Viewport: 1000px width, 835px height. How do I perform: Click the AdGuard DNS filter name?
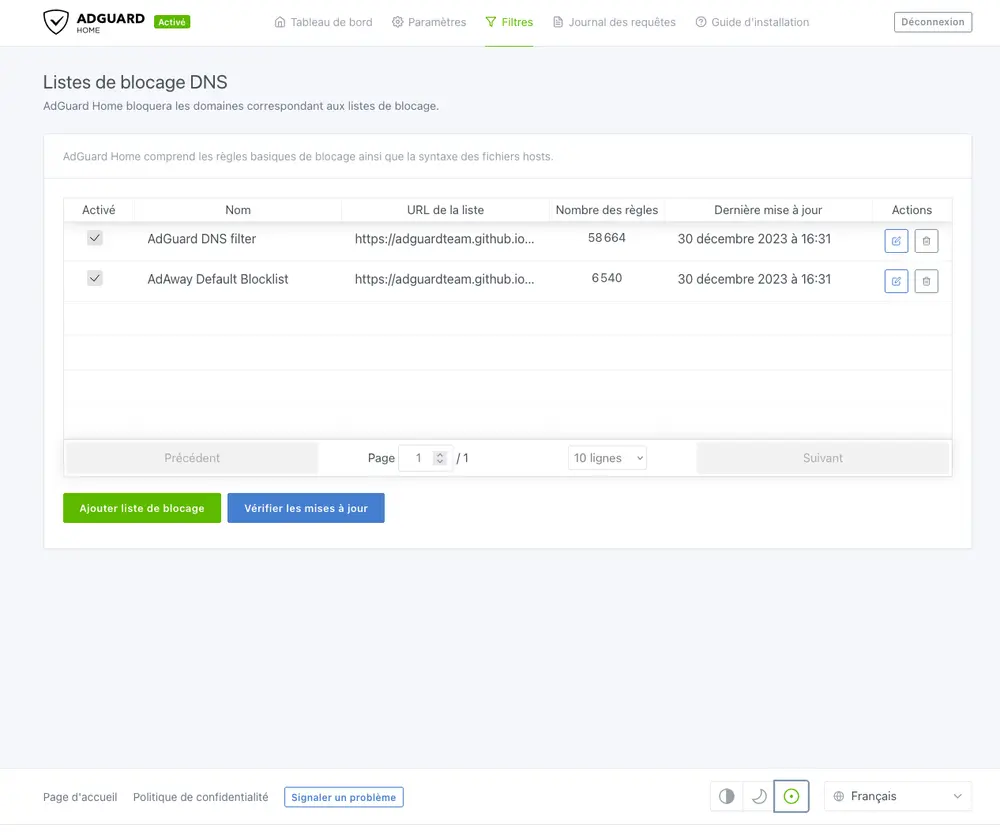tap(202, 239)
